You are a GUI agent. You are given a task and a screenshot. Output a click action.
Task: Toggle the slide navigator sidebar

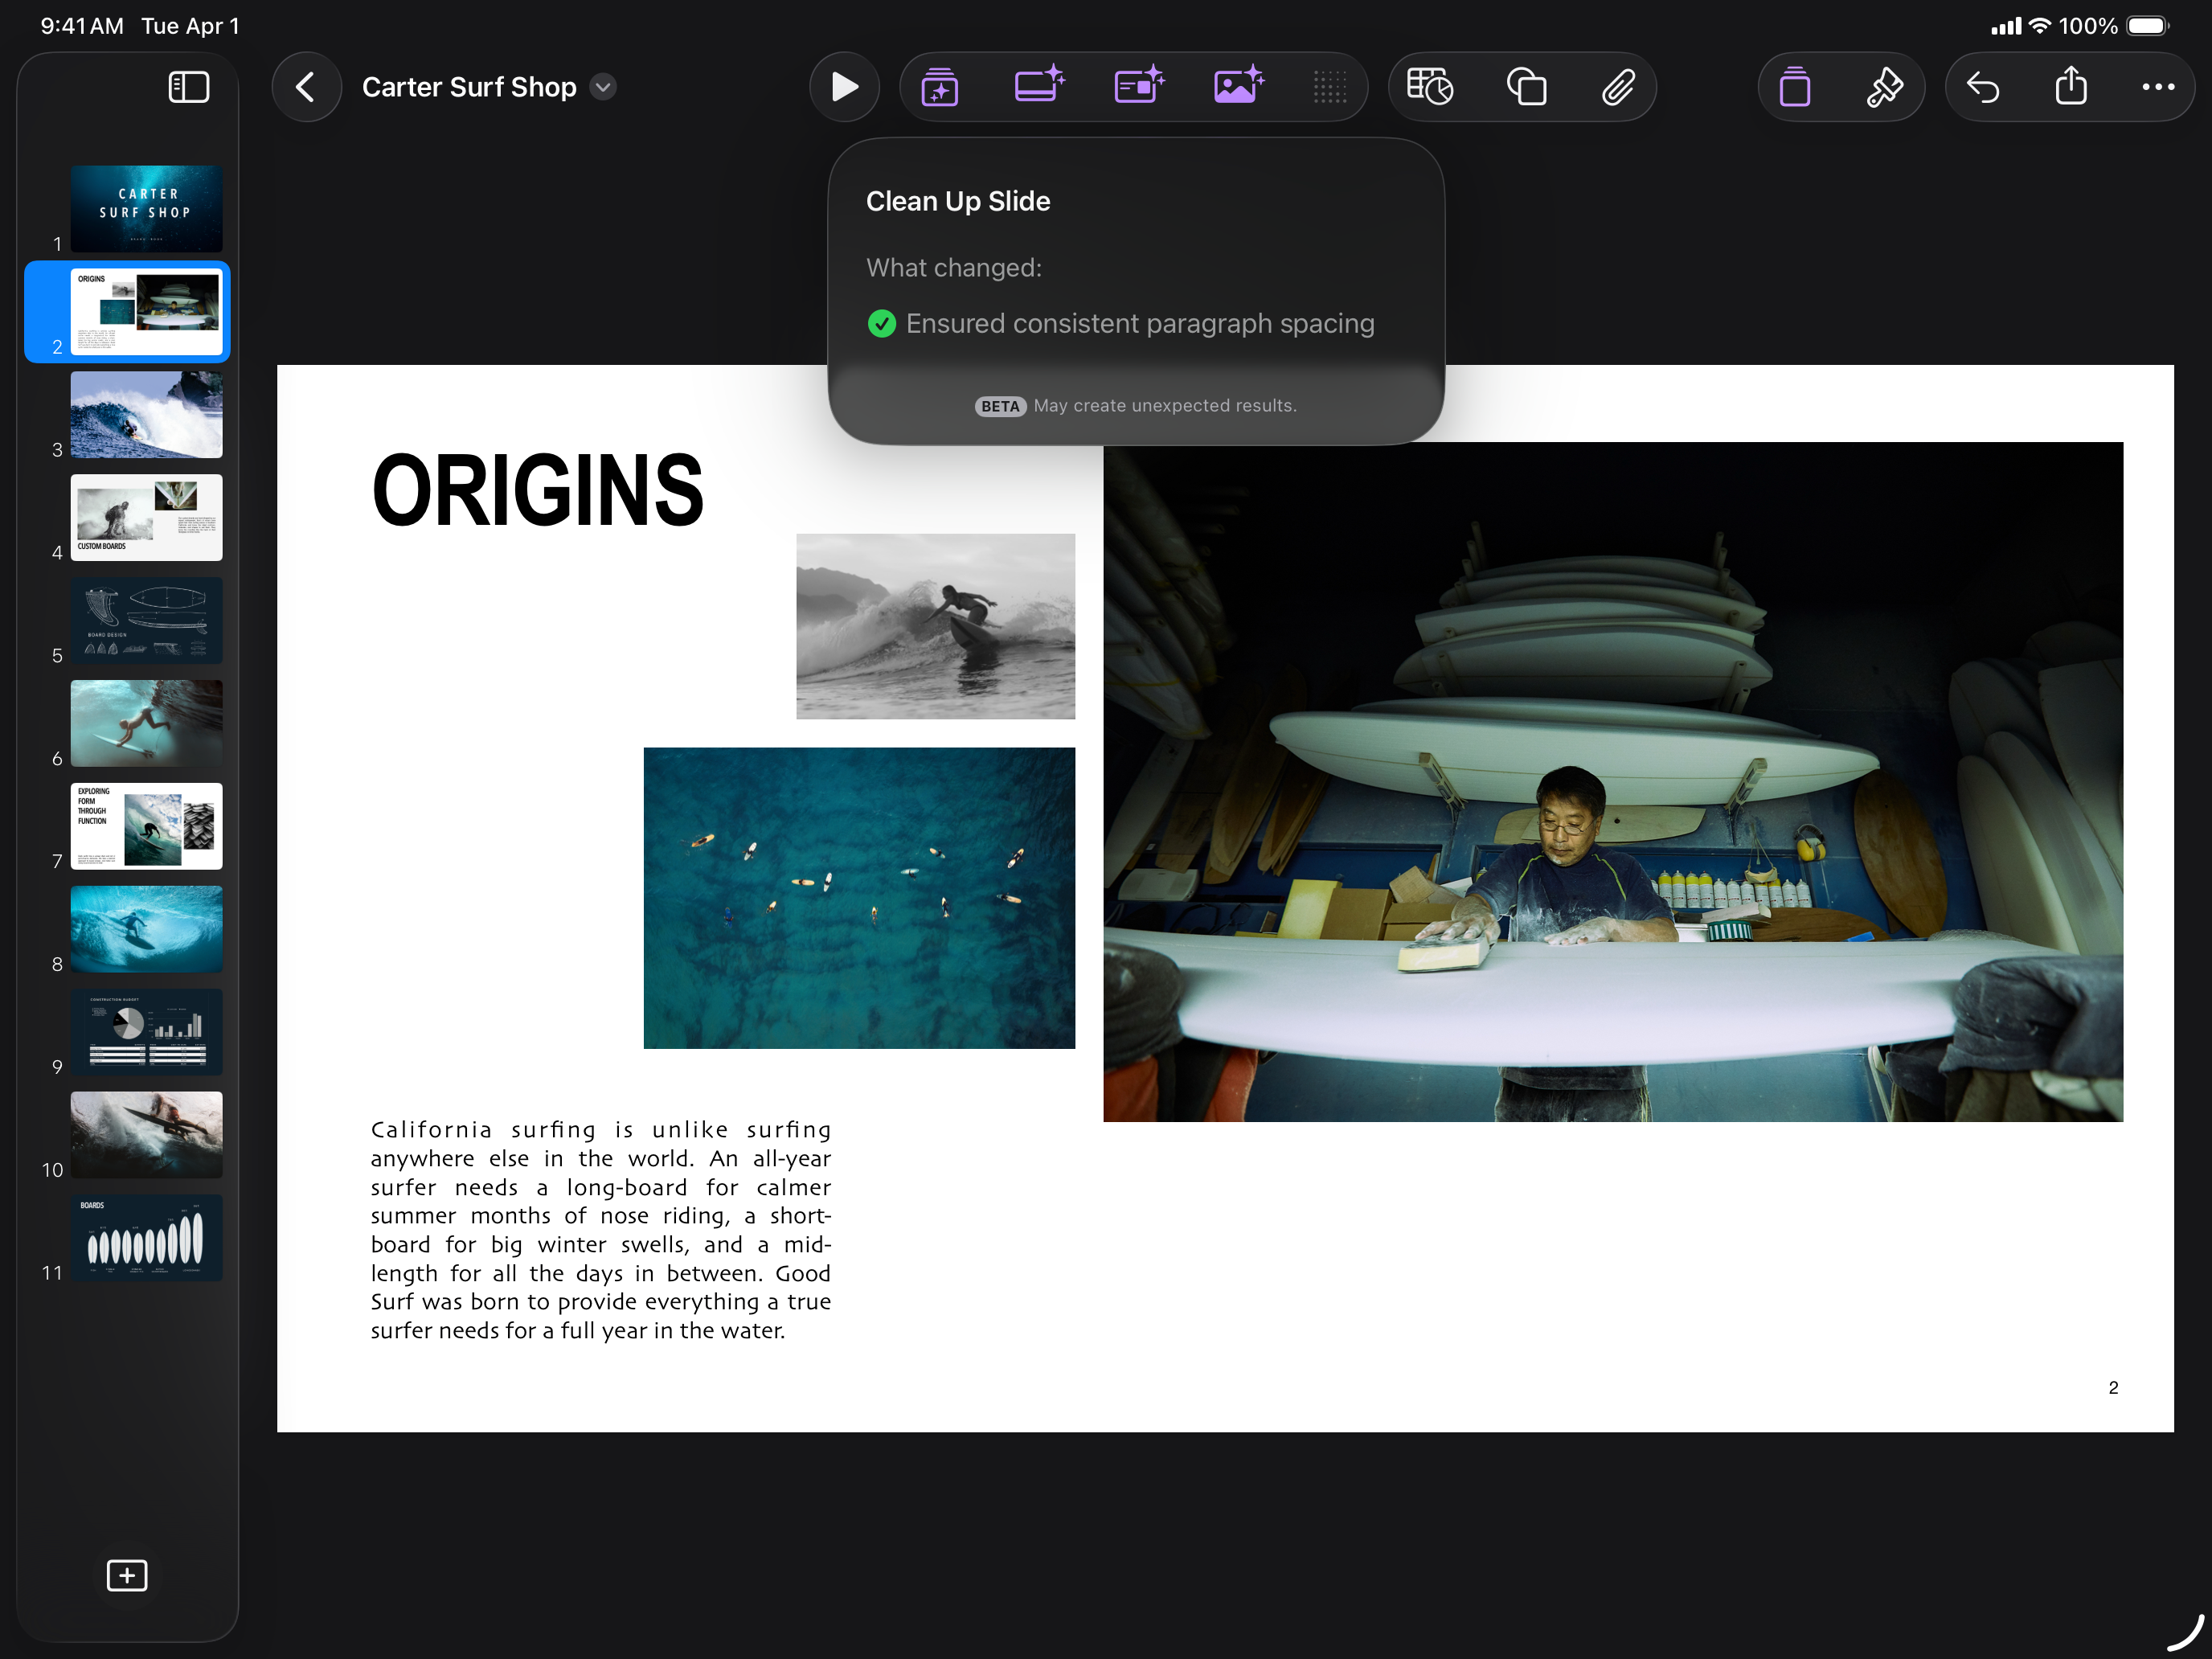188,87
